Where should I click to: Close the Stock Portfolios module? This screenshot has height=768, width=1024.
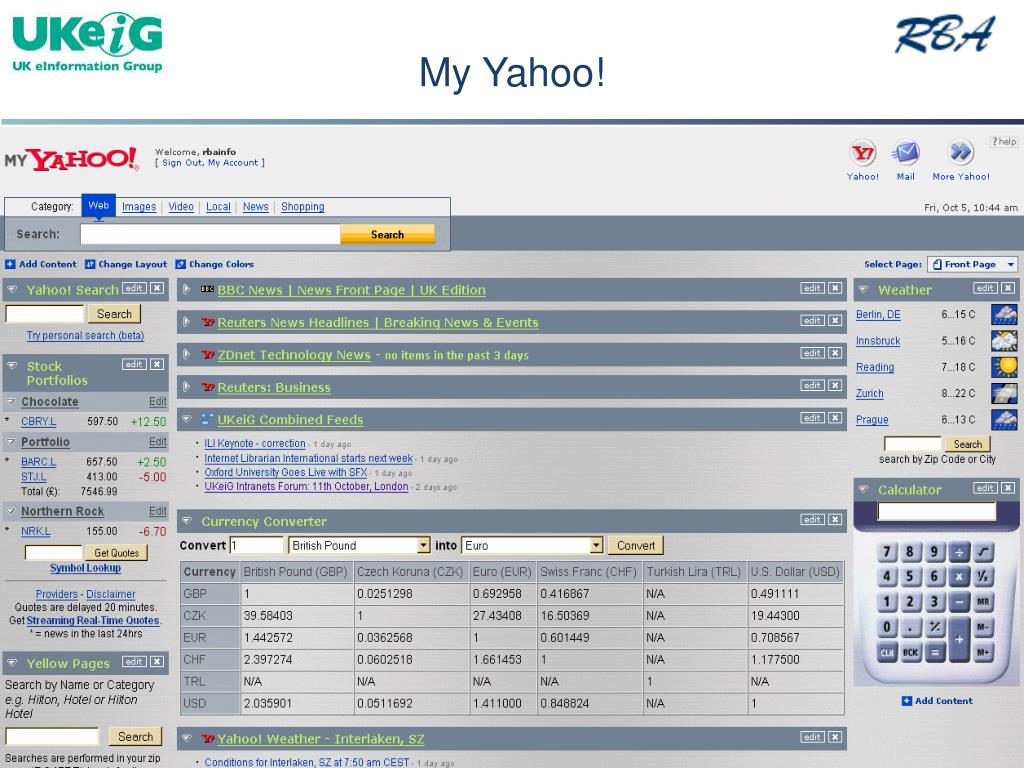157,364
